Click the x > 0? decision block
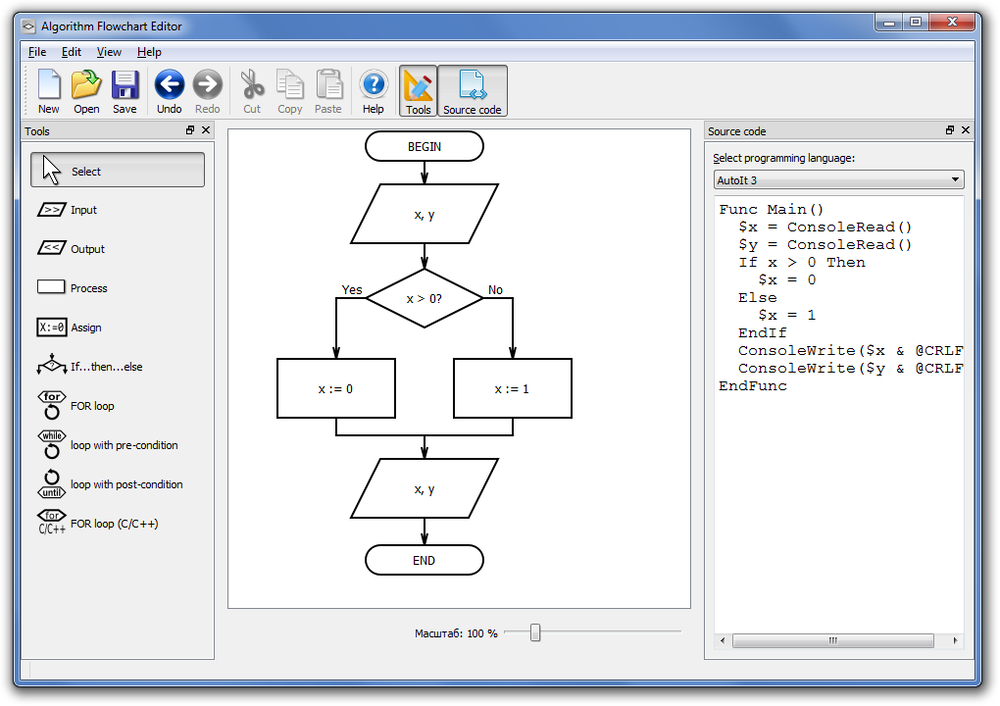The image size is (1000, 706). click(x=424, y=298)
